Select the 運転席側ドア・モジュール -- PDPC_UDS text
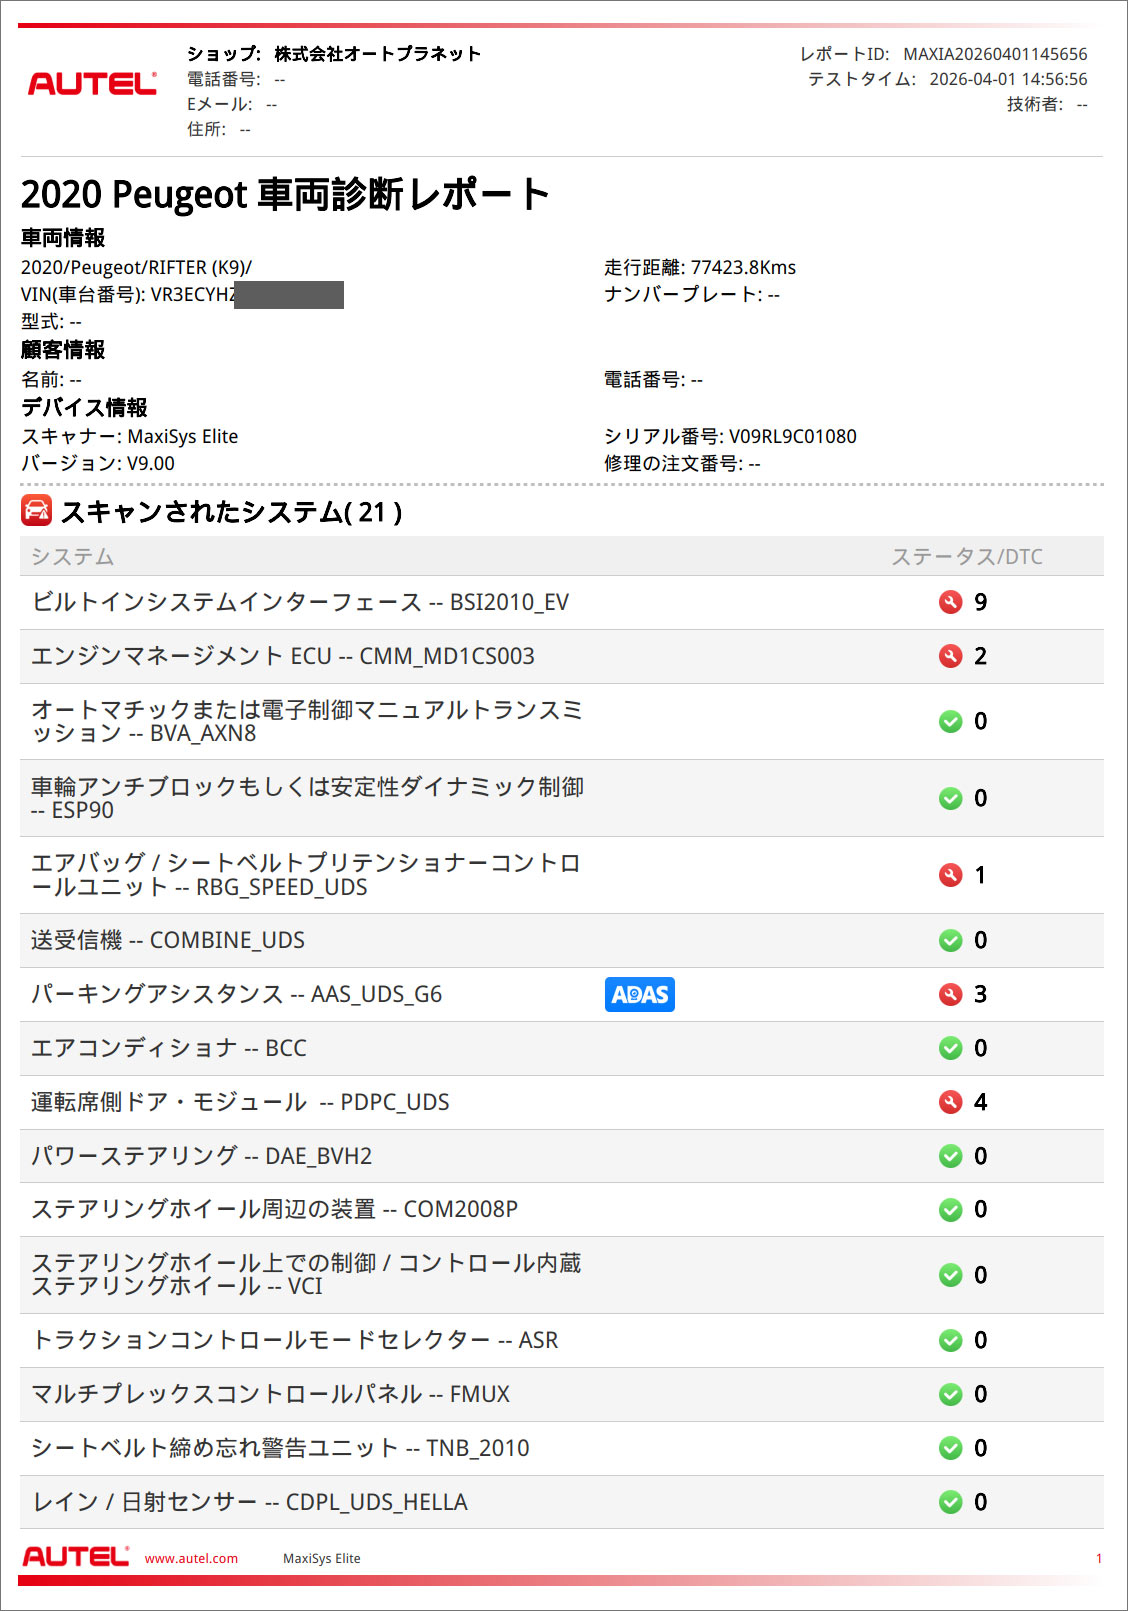The image size is (1128, 1611). pyautogui.click(x=240, y=1102)
